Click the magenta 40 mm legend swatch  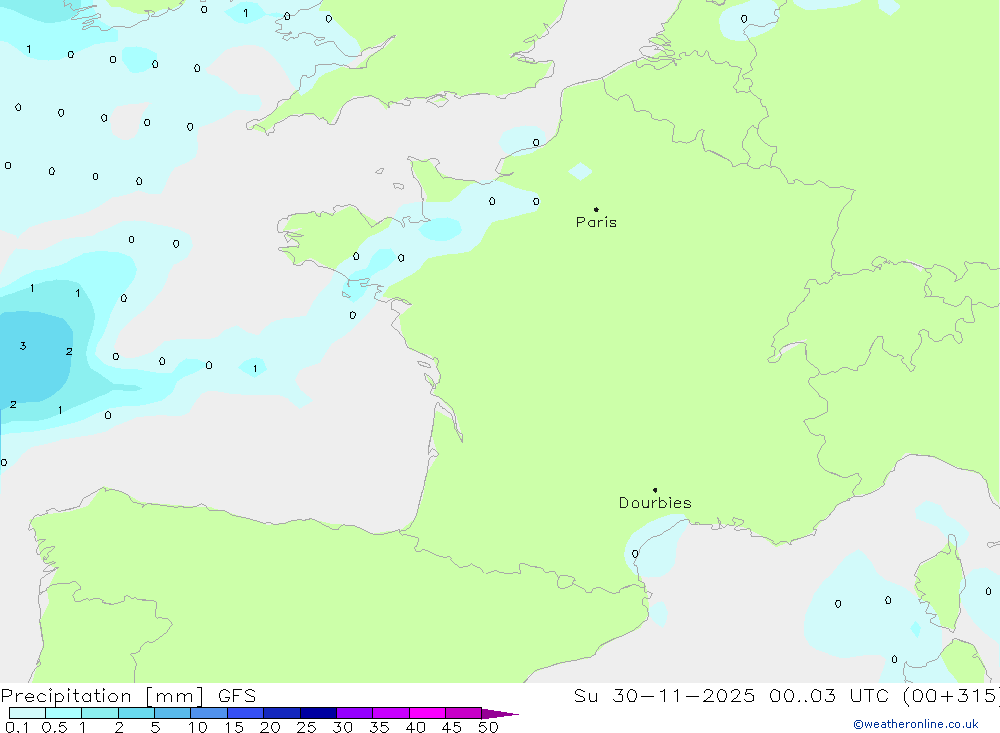[427, 713]
